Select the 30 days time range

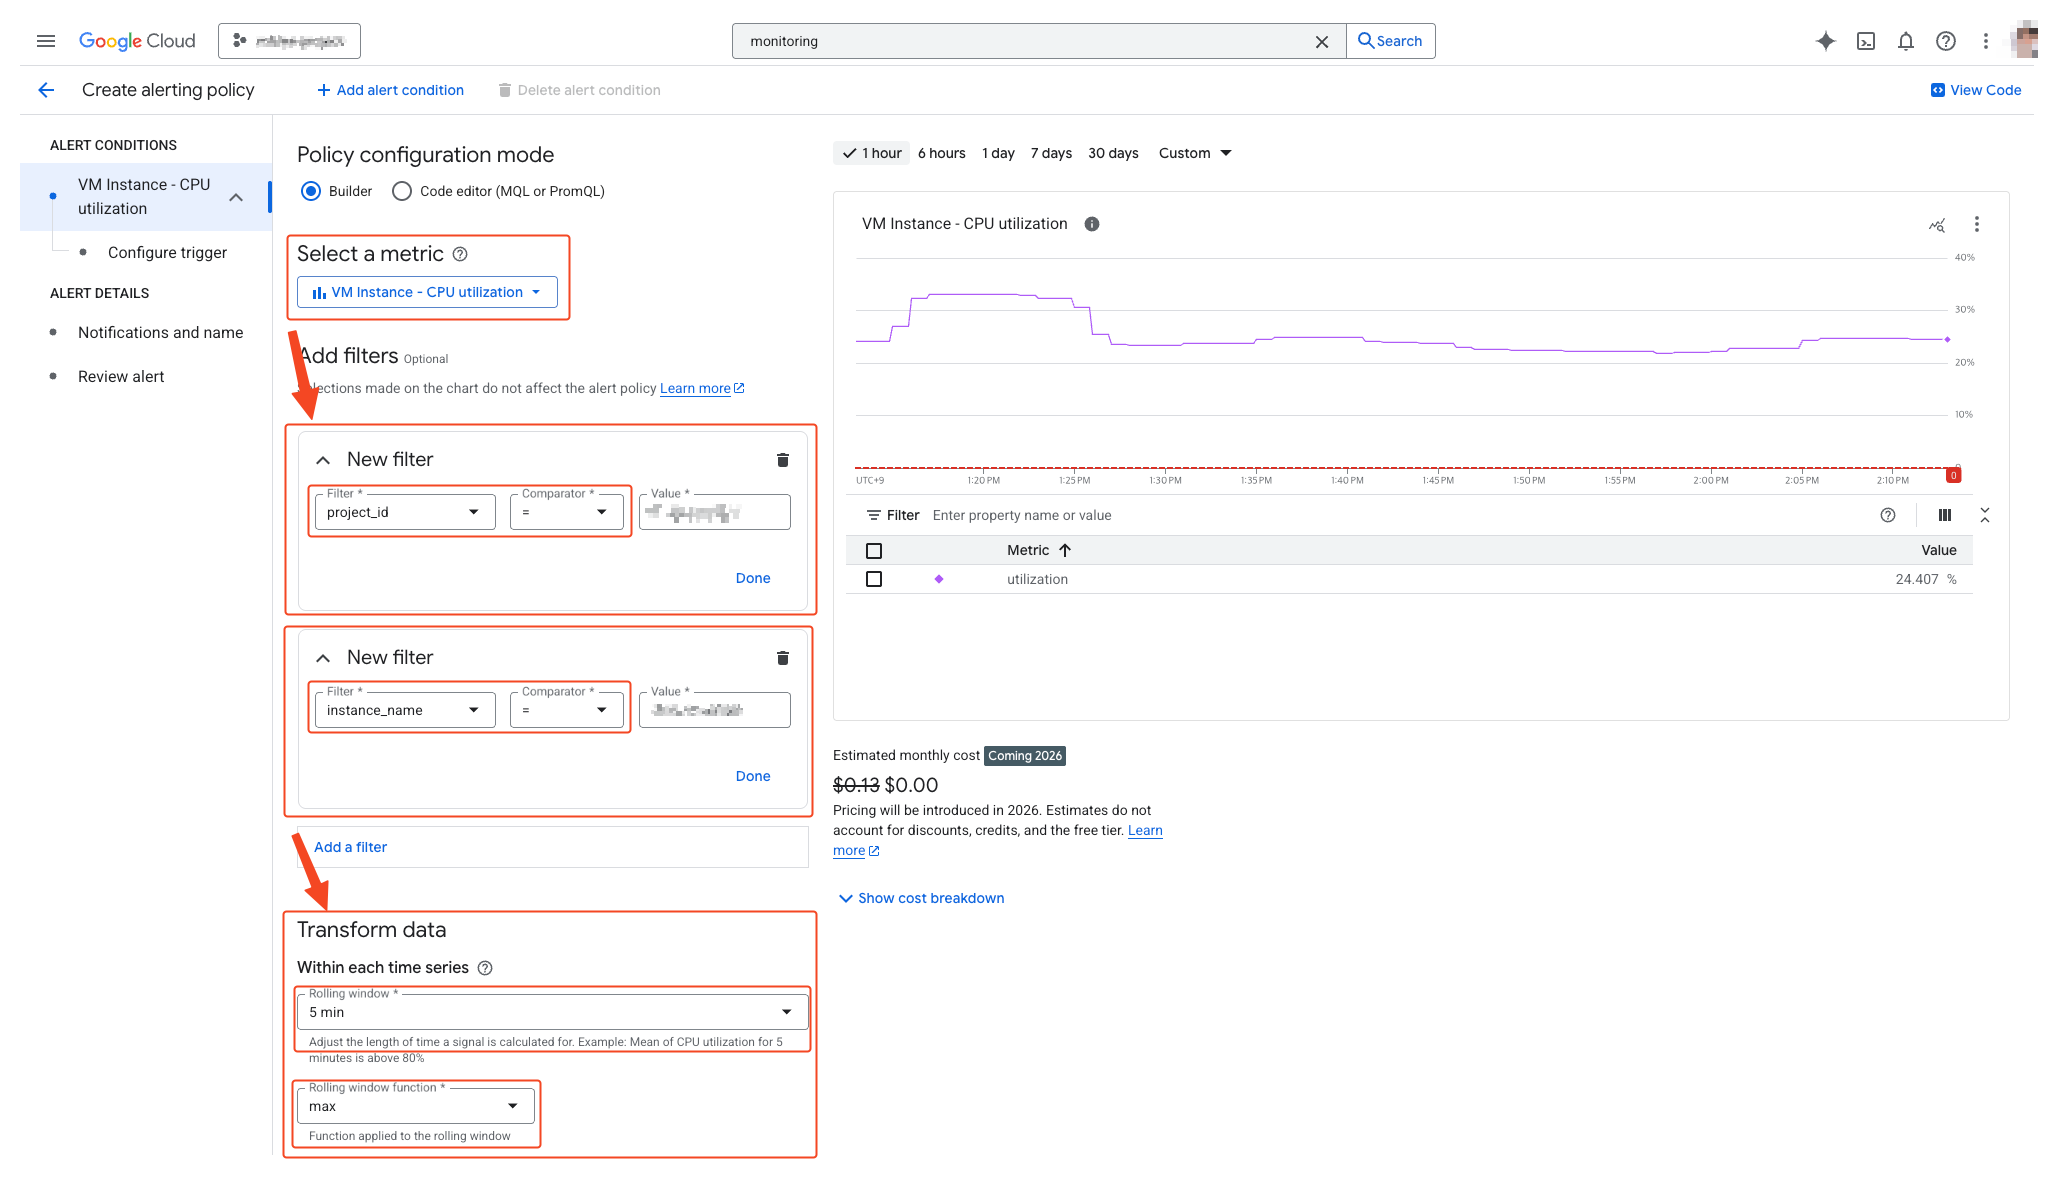click(x=1113, y=153)
